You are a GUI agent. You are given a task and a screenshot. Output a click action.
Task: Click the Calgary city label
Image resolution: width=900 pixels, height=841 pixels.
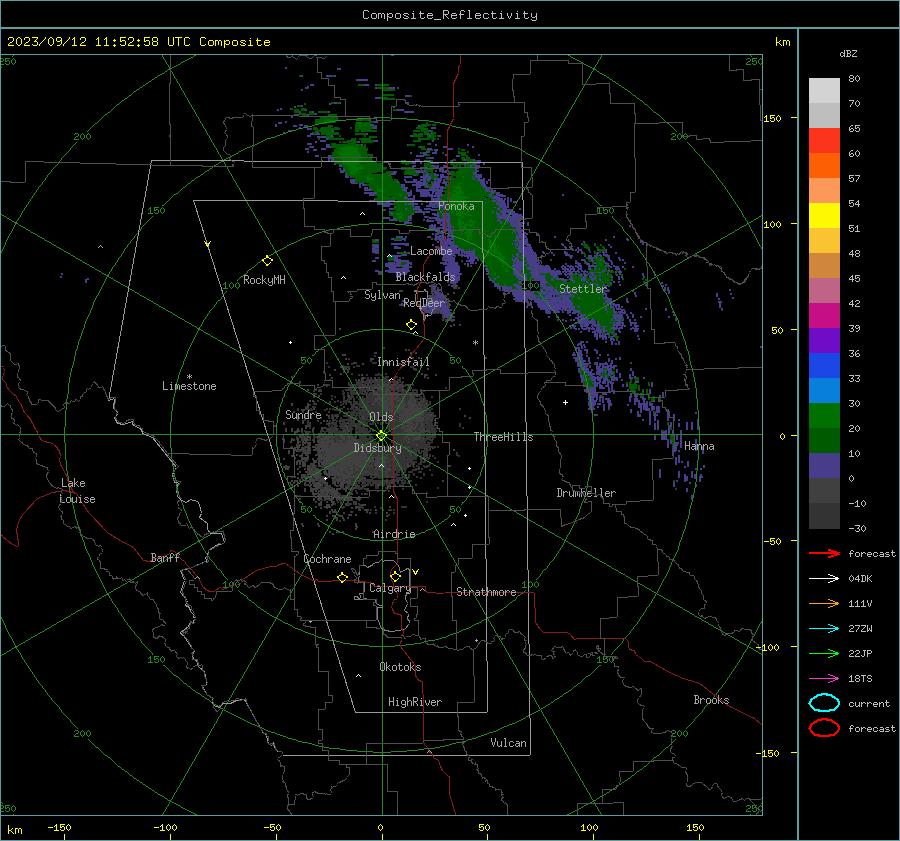pyautogui.click(x=390, y=588)
